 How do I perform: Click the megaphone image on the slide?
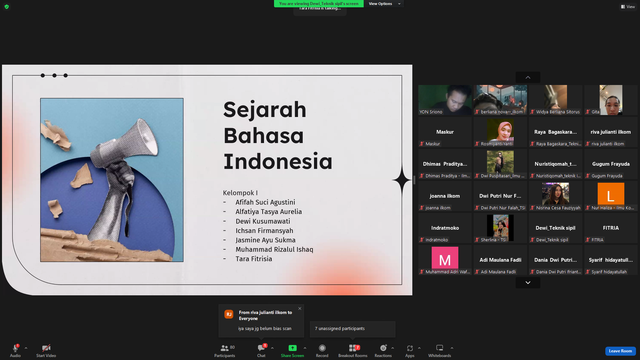tap(112, 180)
